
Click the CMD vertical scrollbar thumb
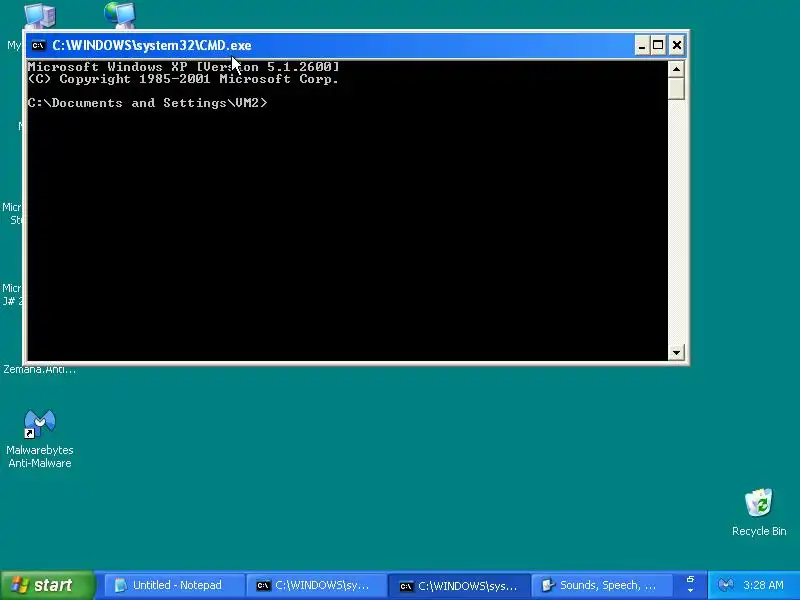pos(676,89)
